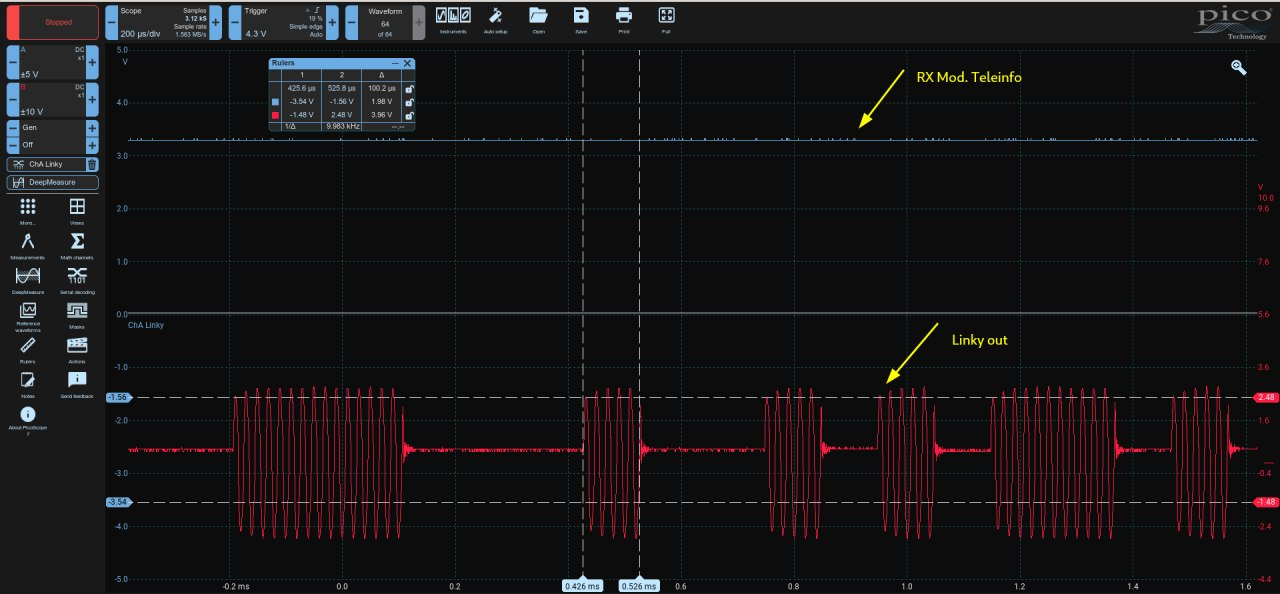Open Scope timebase settings panel

[x=163, y=21]
